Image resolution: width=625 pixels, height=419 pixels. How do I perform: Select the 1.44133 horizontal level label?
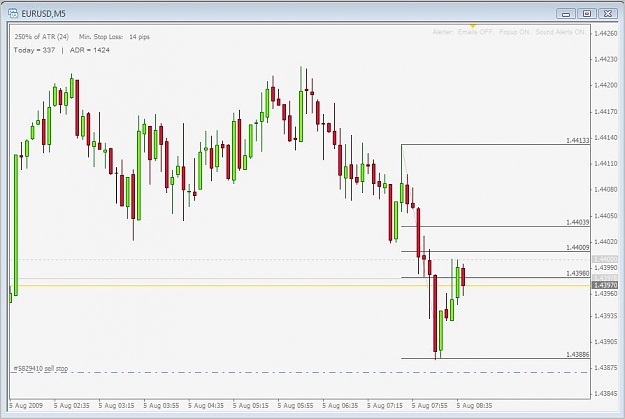point(578,140)
